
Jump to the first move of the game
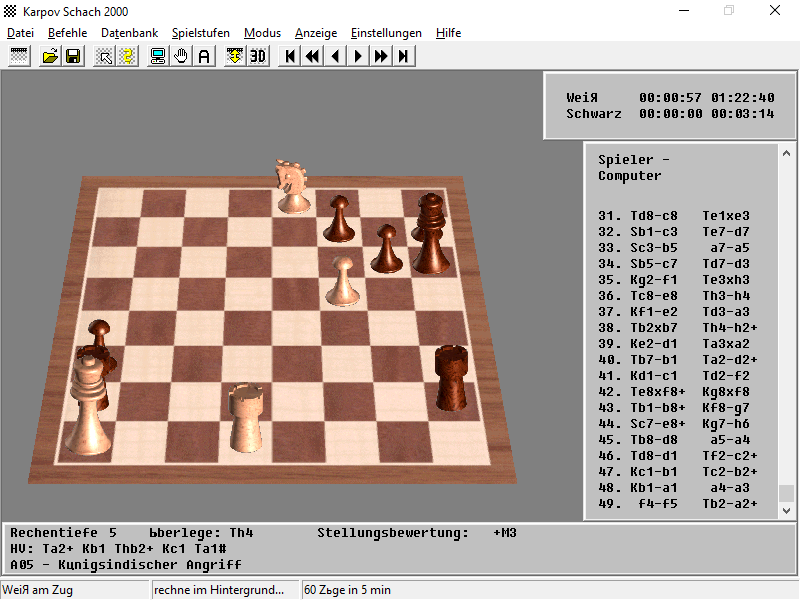click(290, 56)
